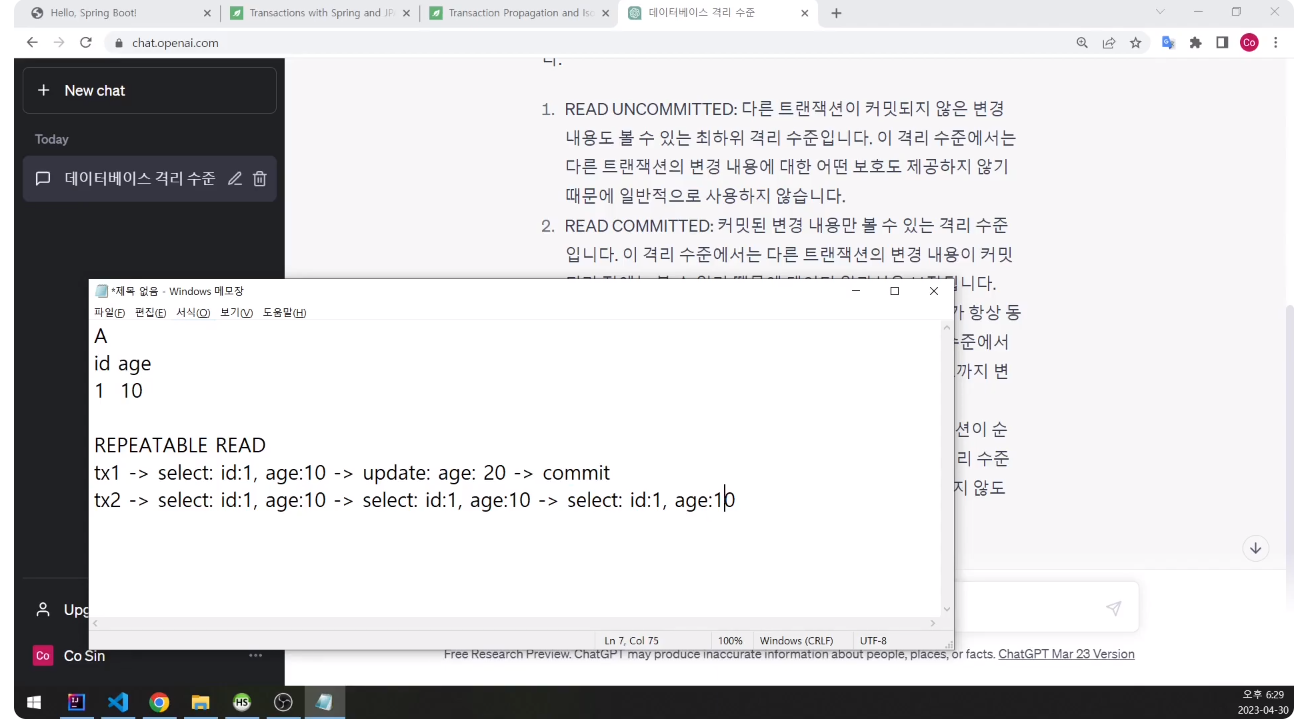This screenshot has height=720, width=1294.
Task: Click Notepad's horizontal scrollbar left arrow
Action: click(x=96, y=623)
